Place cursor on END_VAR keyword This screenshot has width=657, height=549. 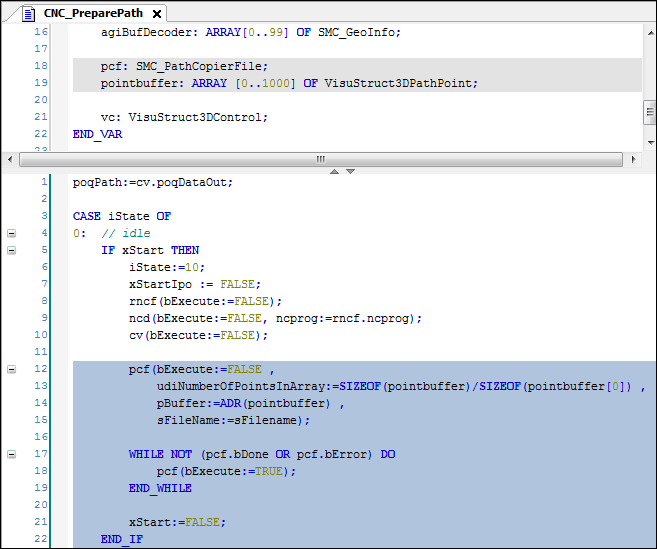97,134
